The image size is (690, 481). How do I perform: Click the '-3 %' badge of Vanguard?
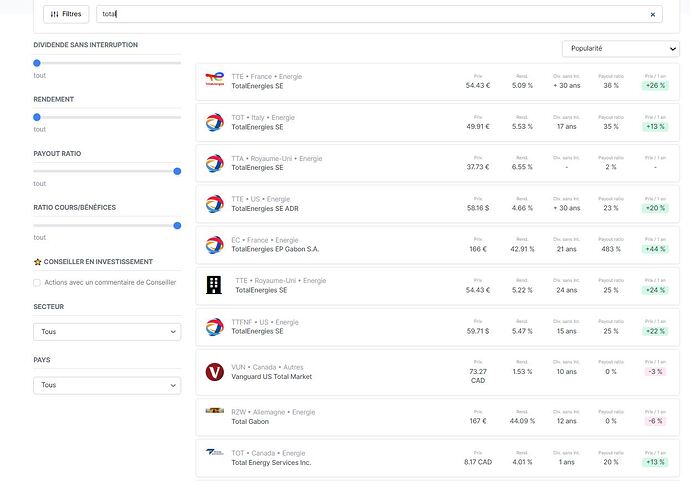click(x=655, y=372)
